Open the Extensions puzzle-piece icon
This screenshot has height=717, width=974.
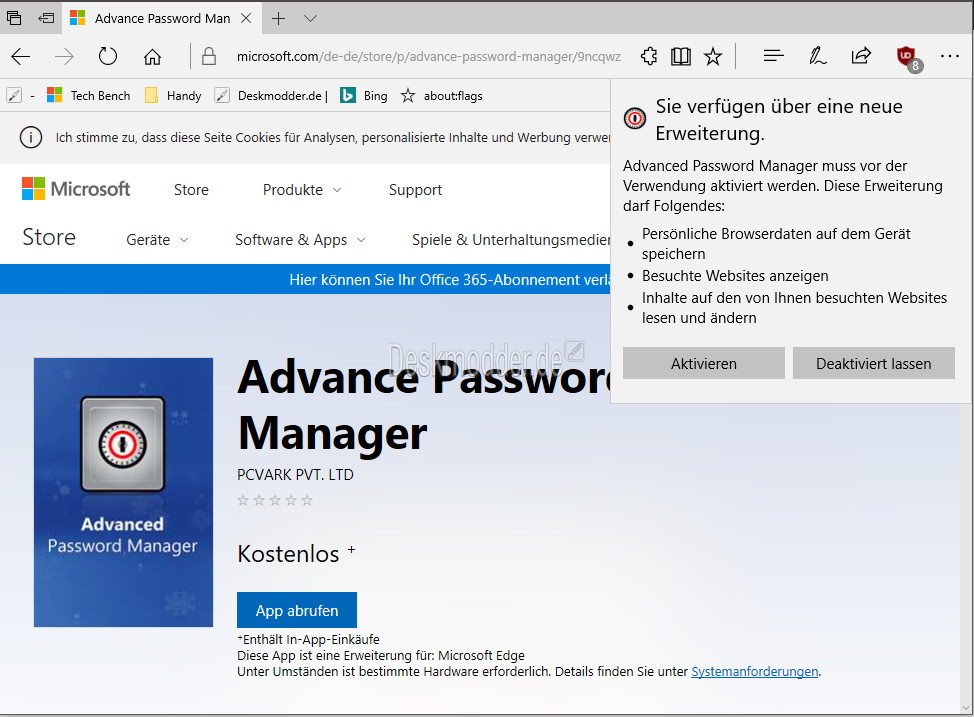(649, 57)
